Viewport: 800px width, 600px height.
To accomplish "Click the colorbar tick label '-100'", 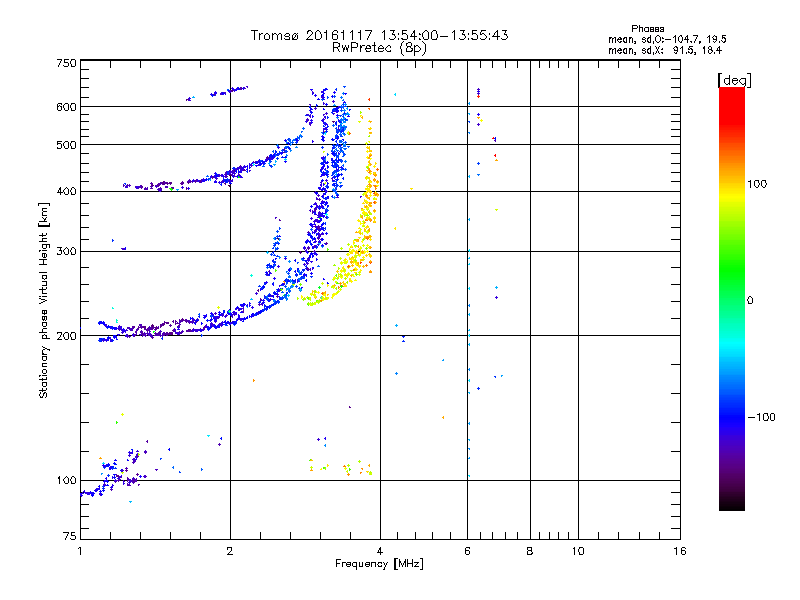I will point(761,417).
